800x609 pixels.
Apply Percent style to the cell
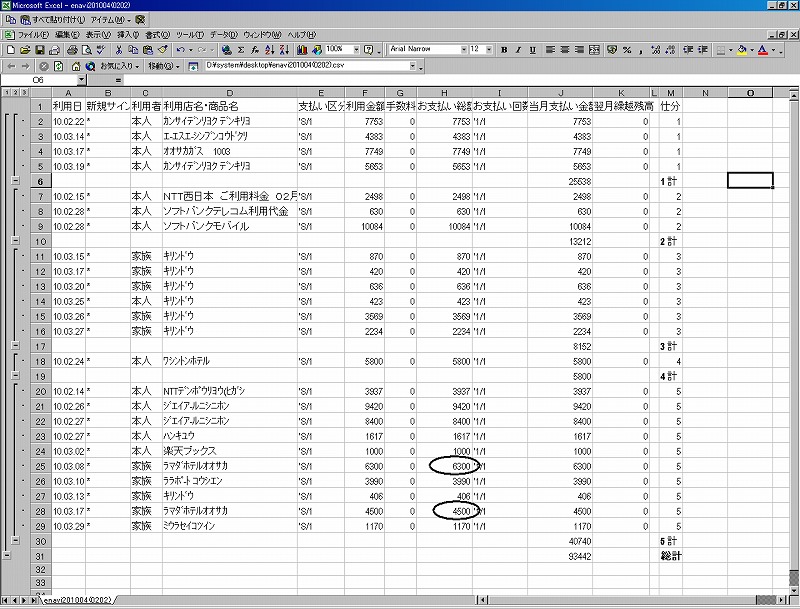pos(627,49)
